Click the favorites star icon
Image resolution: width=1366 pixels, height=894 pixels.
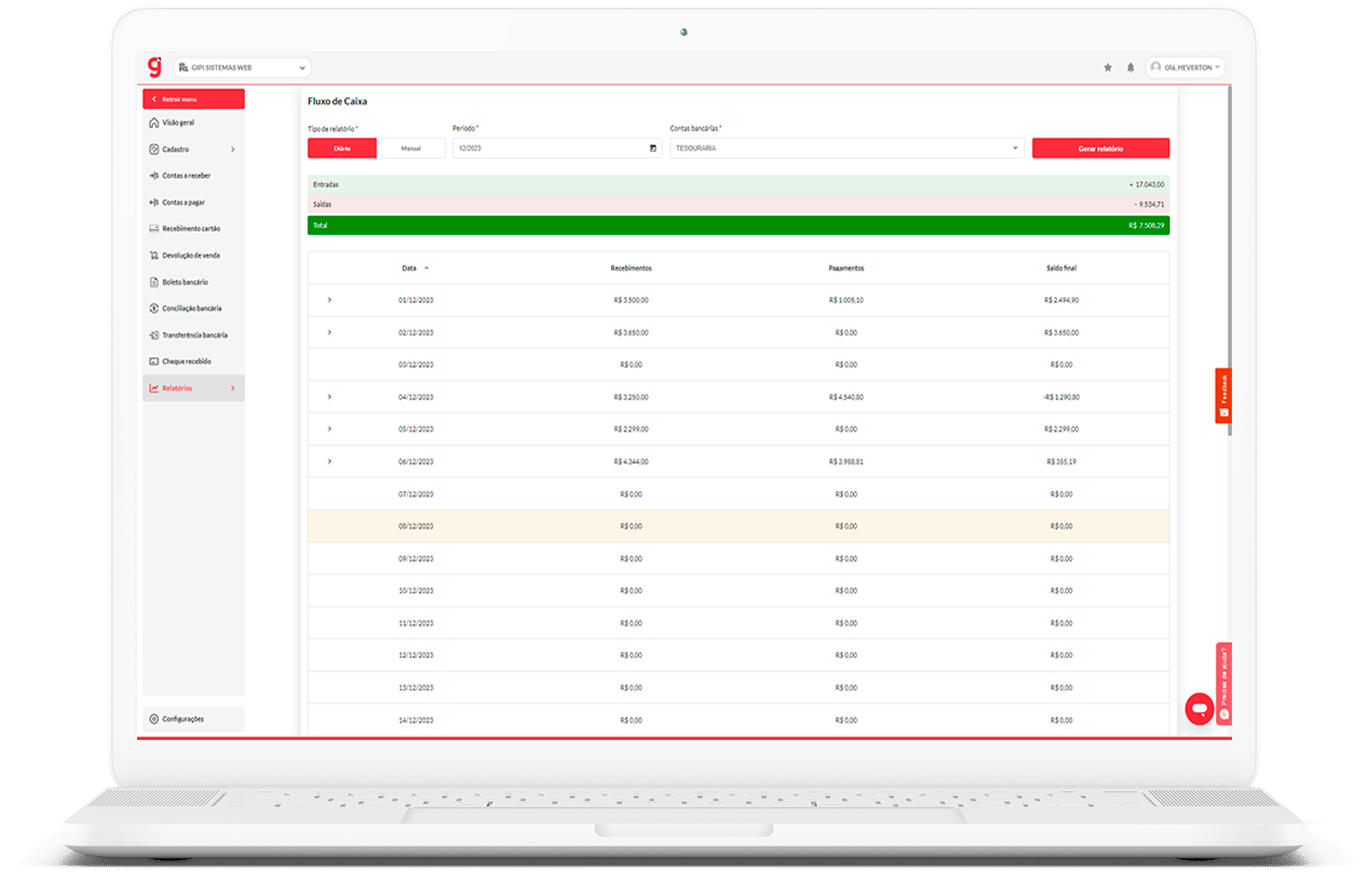point(1107,68)
